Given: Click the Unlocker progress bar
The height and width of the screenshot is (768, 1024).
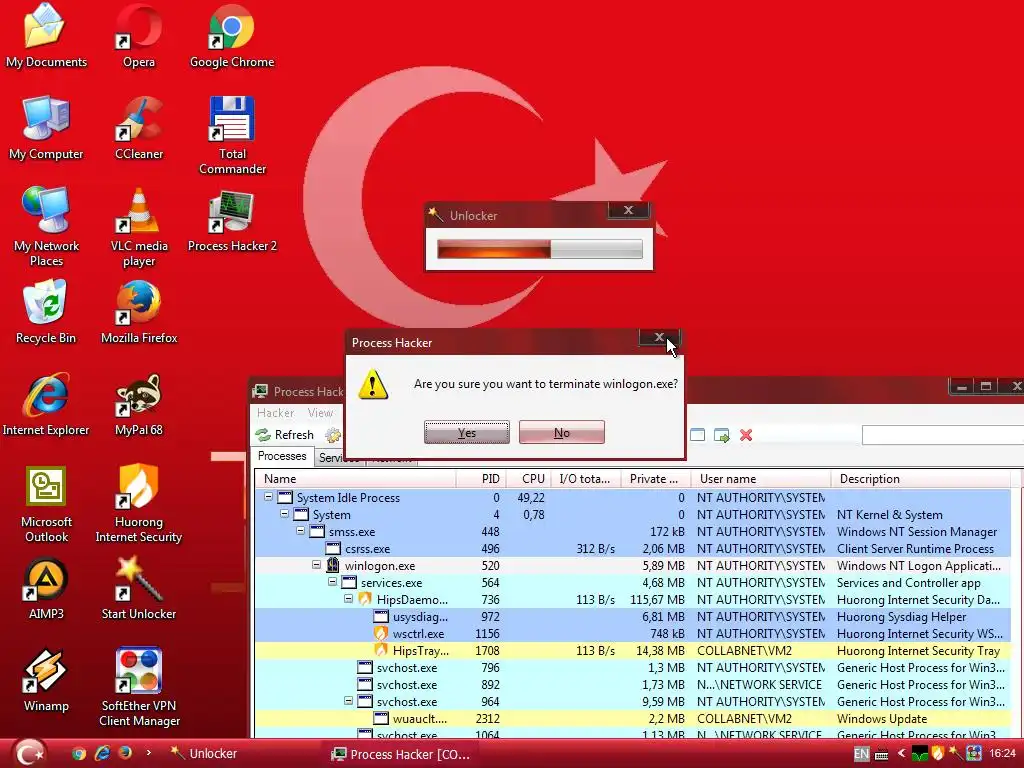Looking at the screenshot, I should click(x=539, y=249).
